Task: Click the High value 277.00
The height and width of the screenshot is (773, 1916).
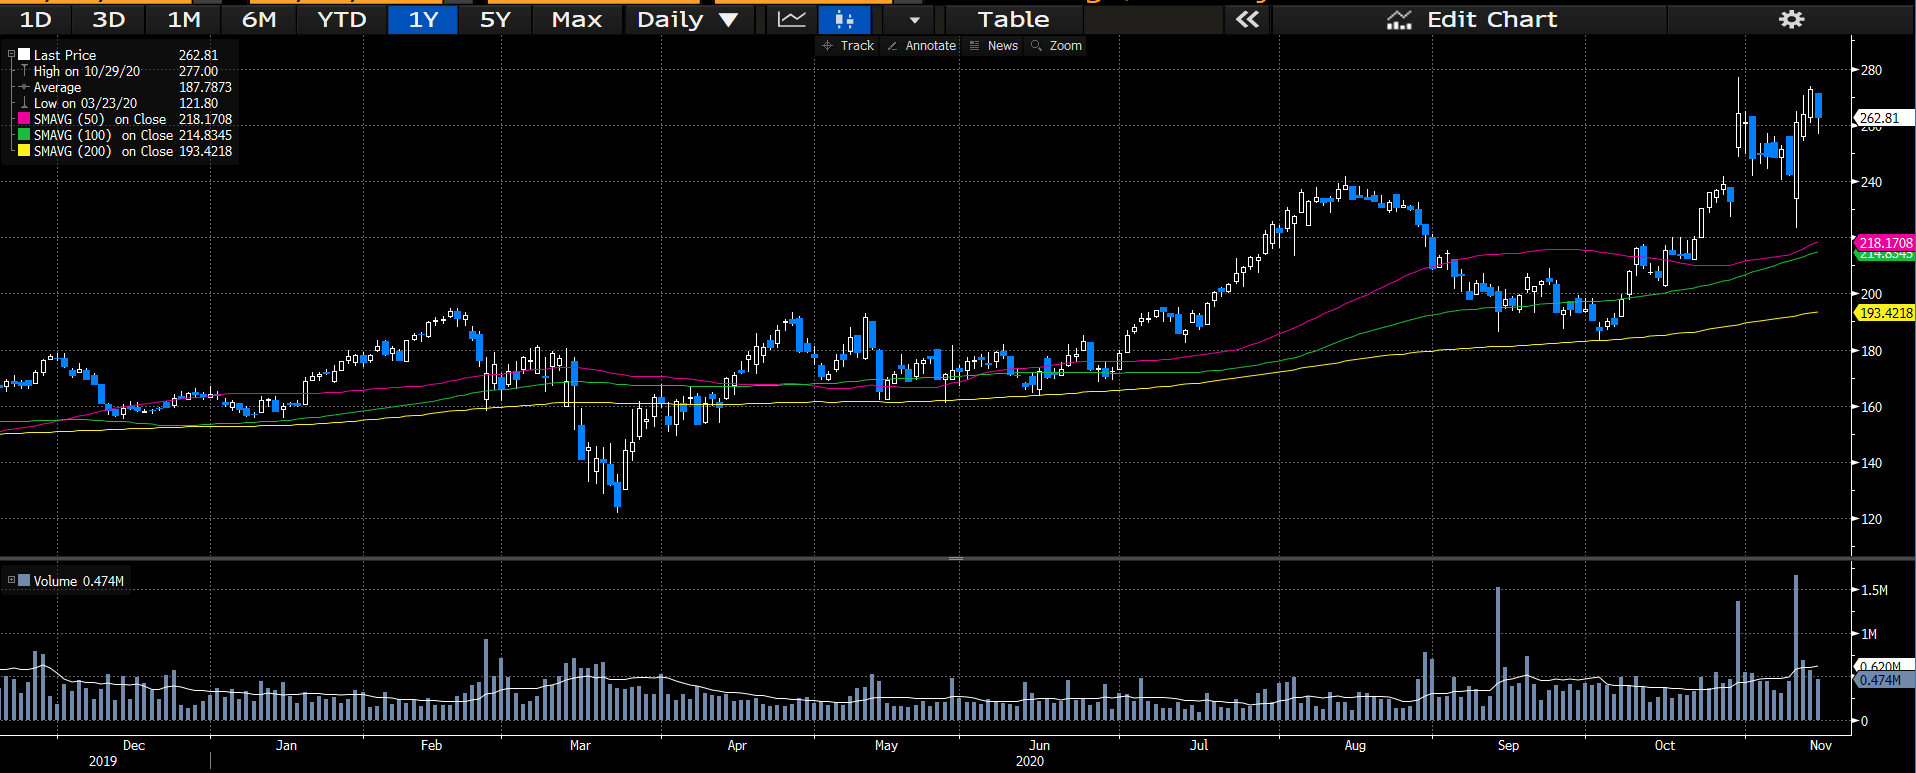Action: 198,71
